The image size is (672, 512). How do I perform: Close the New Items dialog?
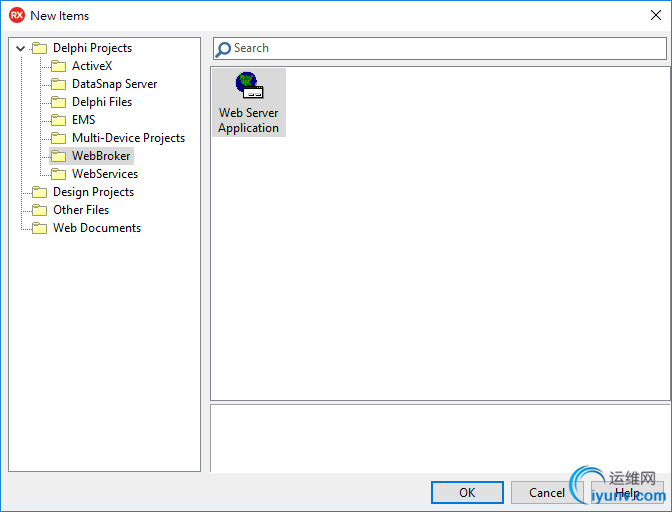coord(656,15)
